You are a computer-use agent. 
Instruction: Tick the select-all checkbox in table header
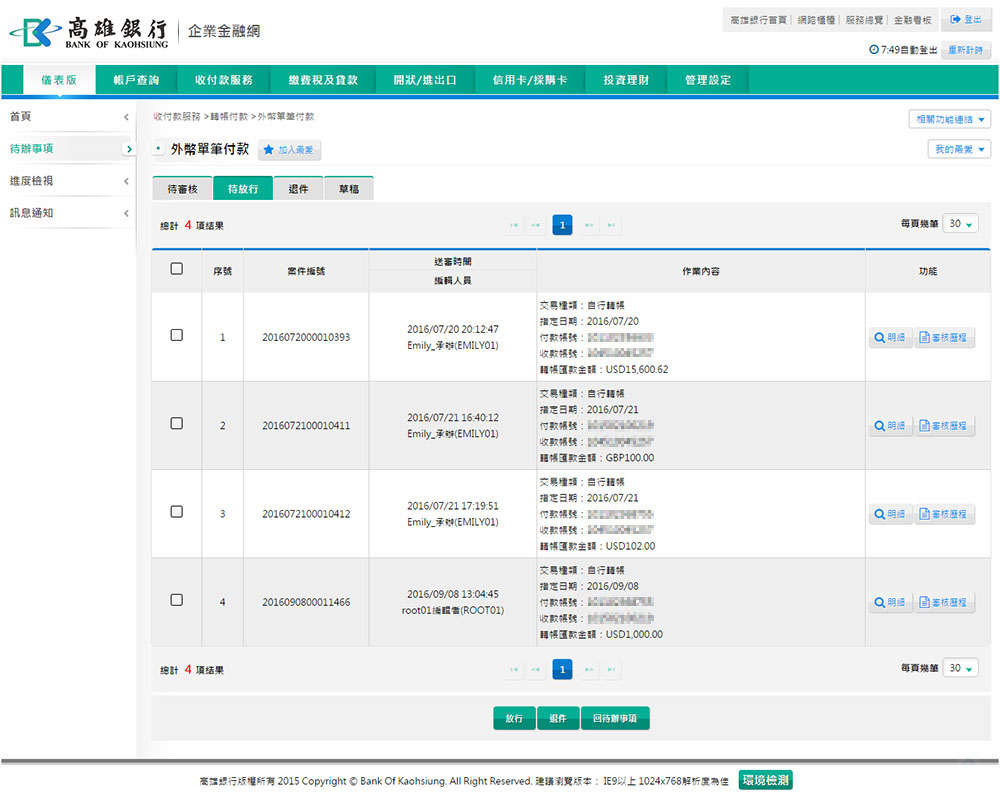coord(177,269)
